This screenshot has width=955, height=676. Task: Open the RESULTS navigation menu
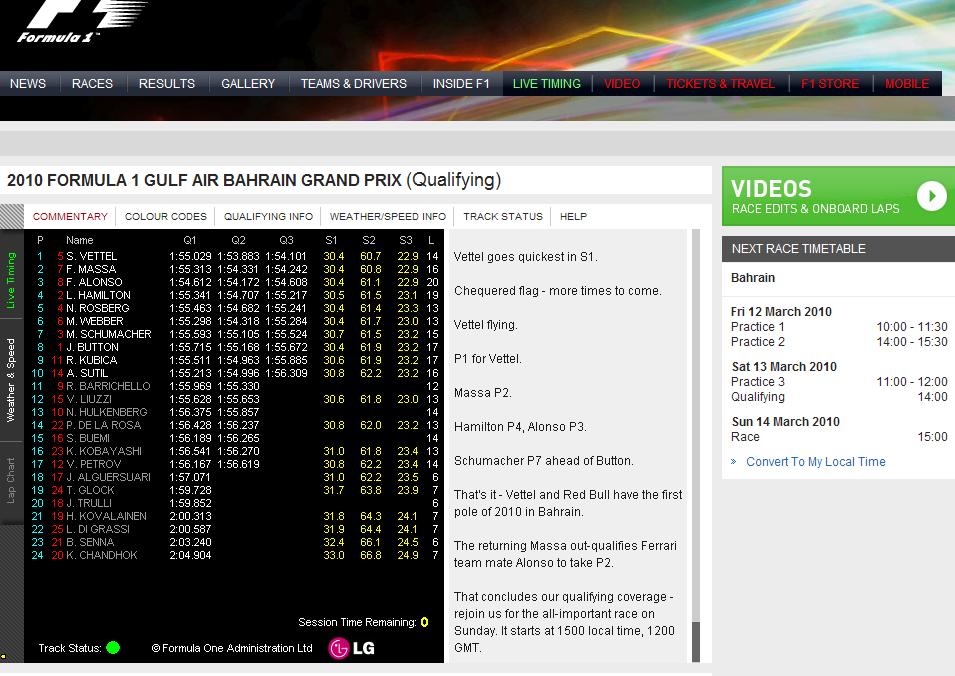coord(167,84)
